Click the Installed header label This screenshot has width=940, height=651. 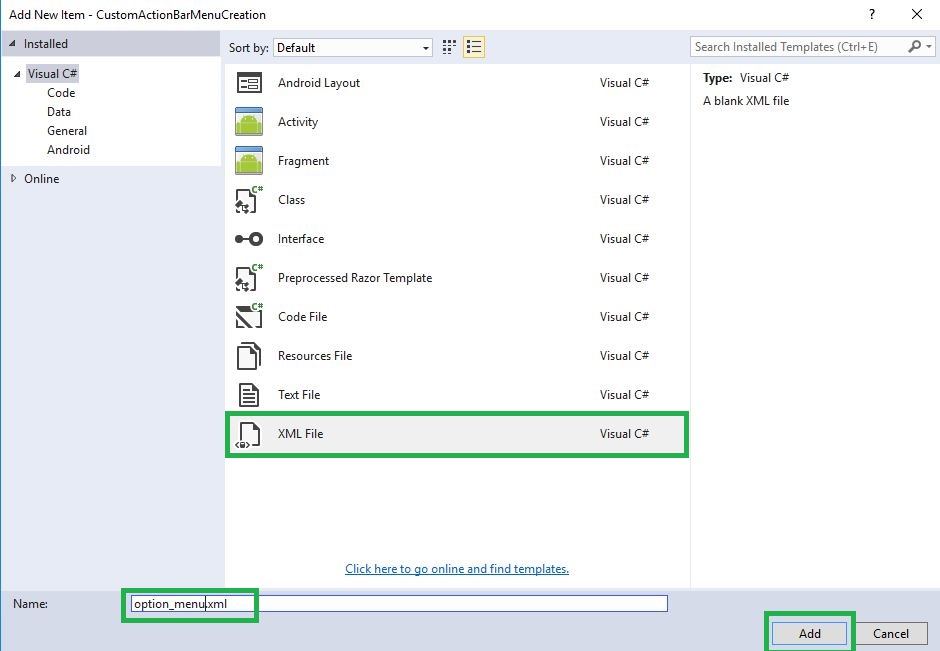[x=46, y=44]
